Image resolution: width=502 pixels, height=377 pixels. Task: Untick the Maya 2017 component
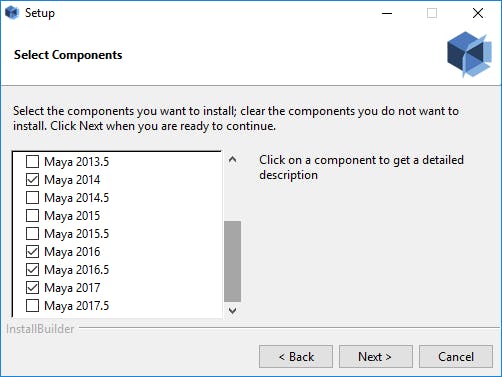tap(32, 288)
